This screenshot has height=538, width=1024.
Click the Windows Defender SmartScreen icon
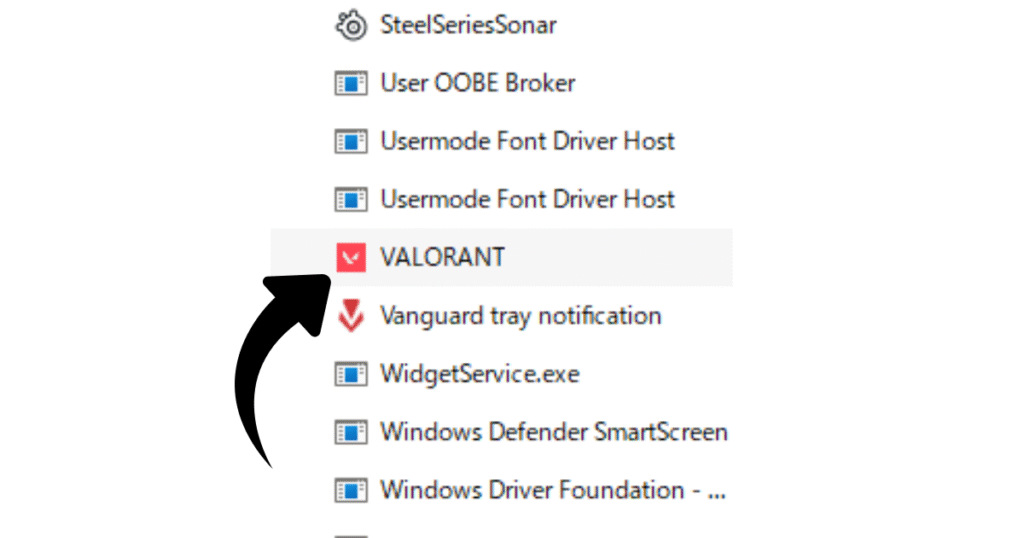coord(351,433)
